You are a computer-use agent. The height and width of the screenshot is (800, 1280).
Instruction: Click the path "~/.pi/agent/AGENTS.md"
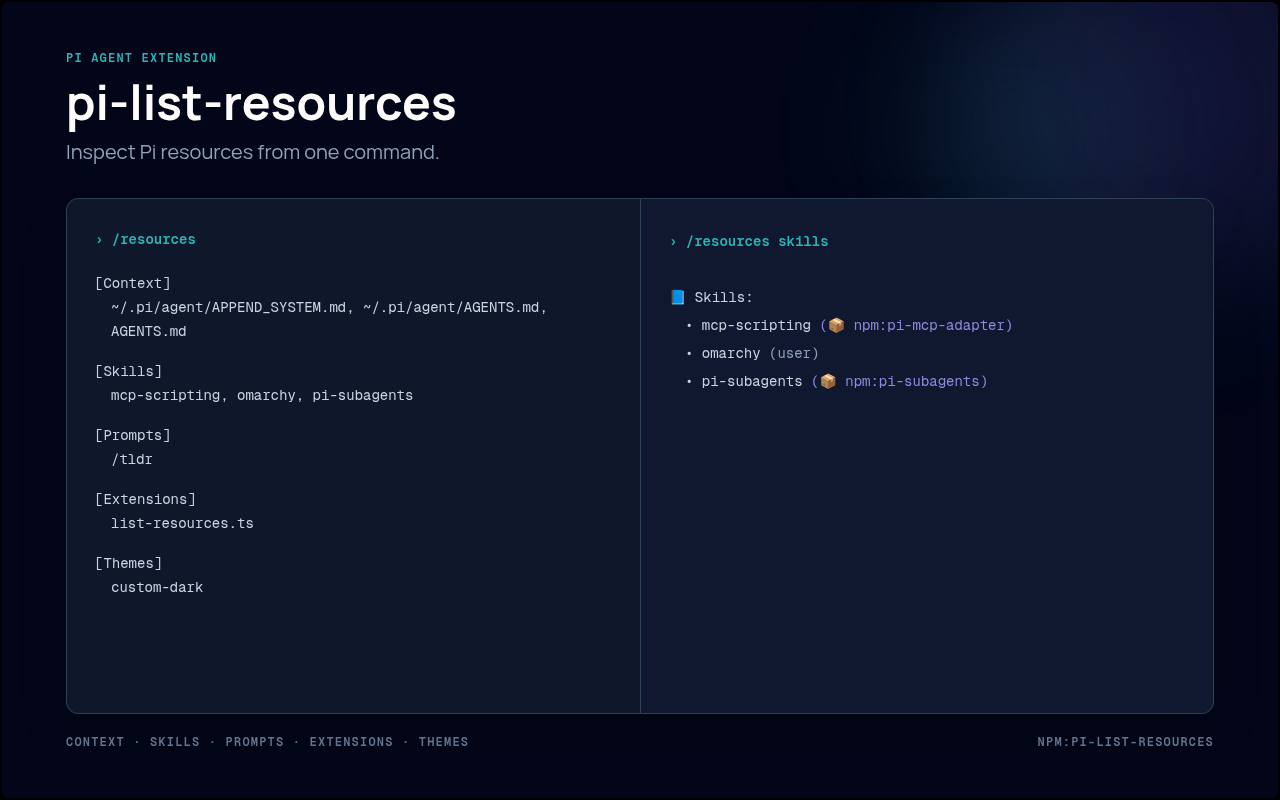point(451,308)
